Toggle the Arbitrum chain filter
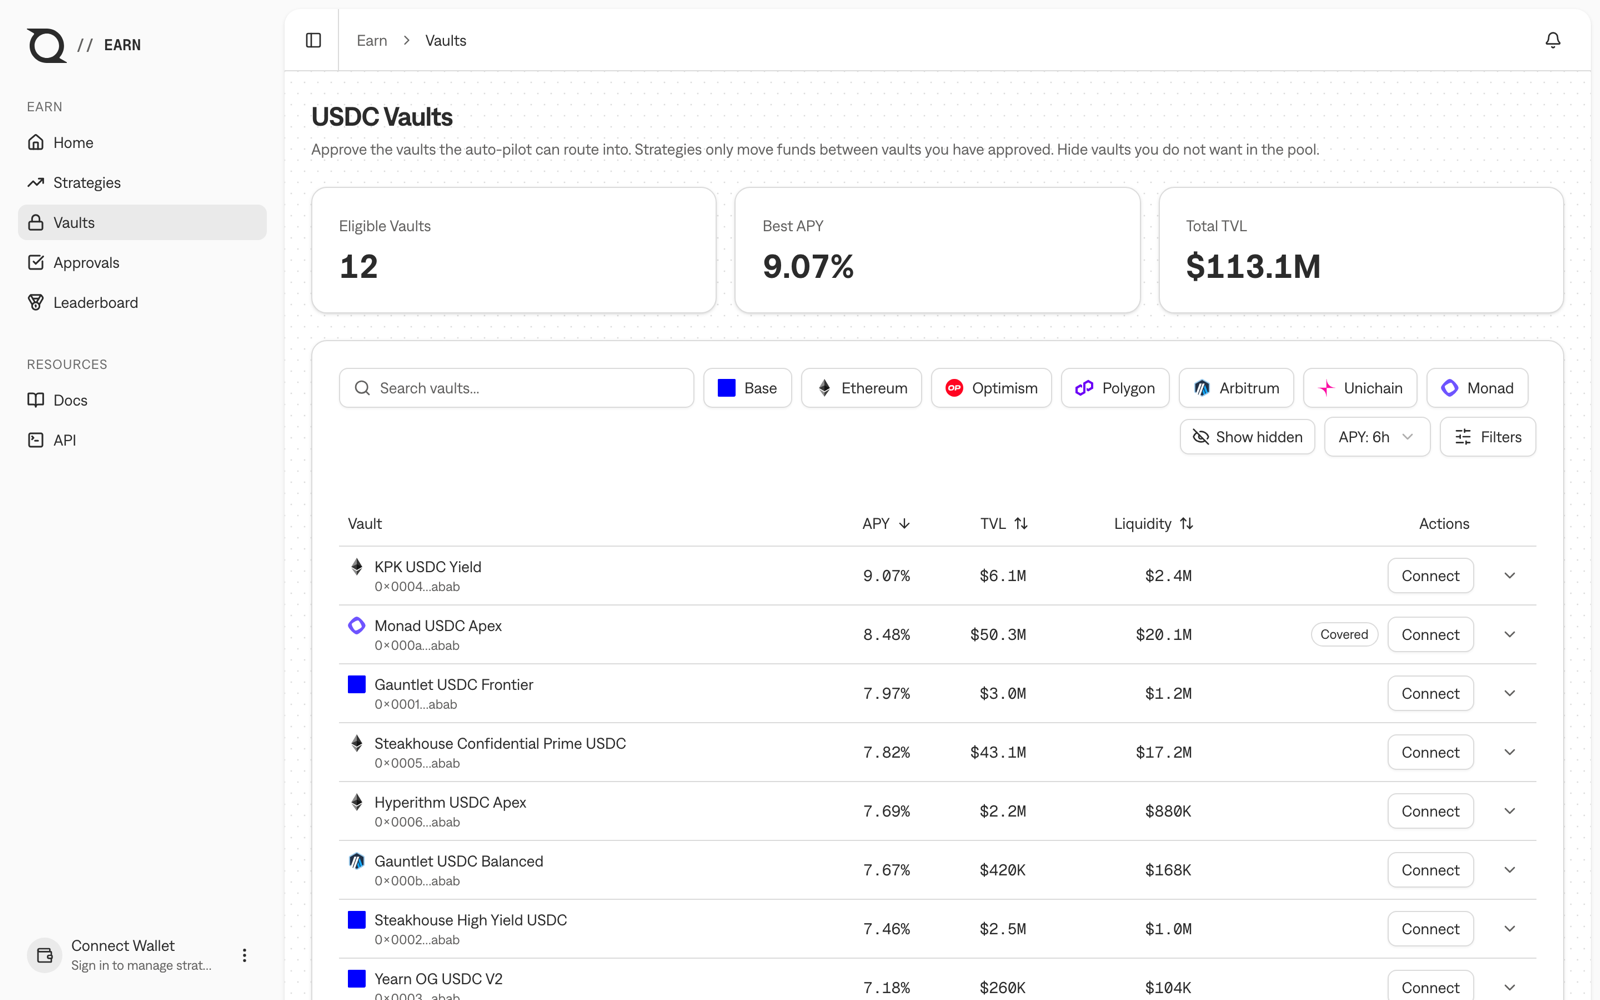The image size is (1600, 1000). pyautogui.click(x=1236, y=388)
